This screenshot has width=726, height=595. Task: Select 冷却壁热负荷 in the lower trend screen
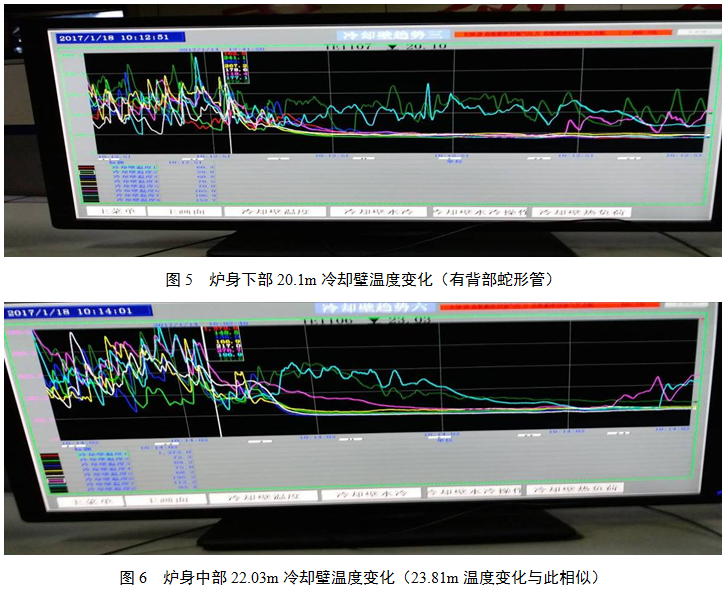click(x=575, y=490)
